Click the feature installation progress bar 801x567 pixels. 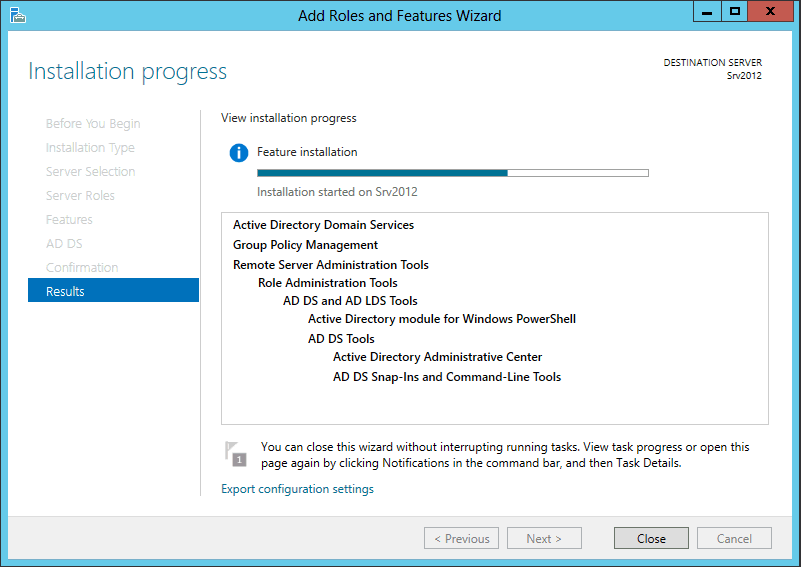pos(453,173)
